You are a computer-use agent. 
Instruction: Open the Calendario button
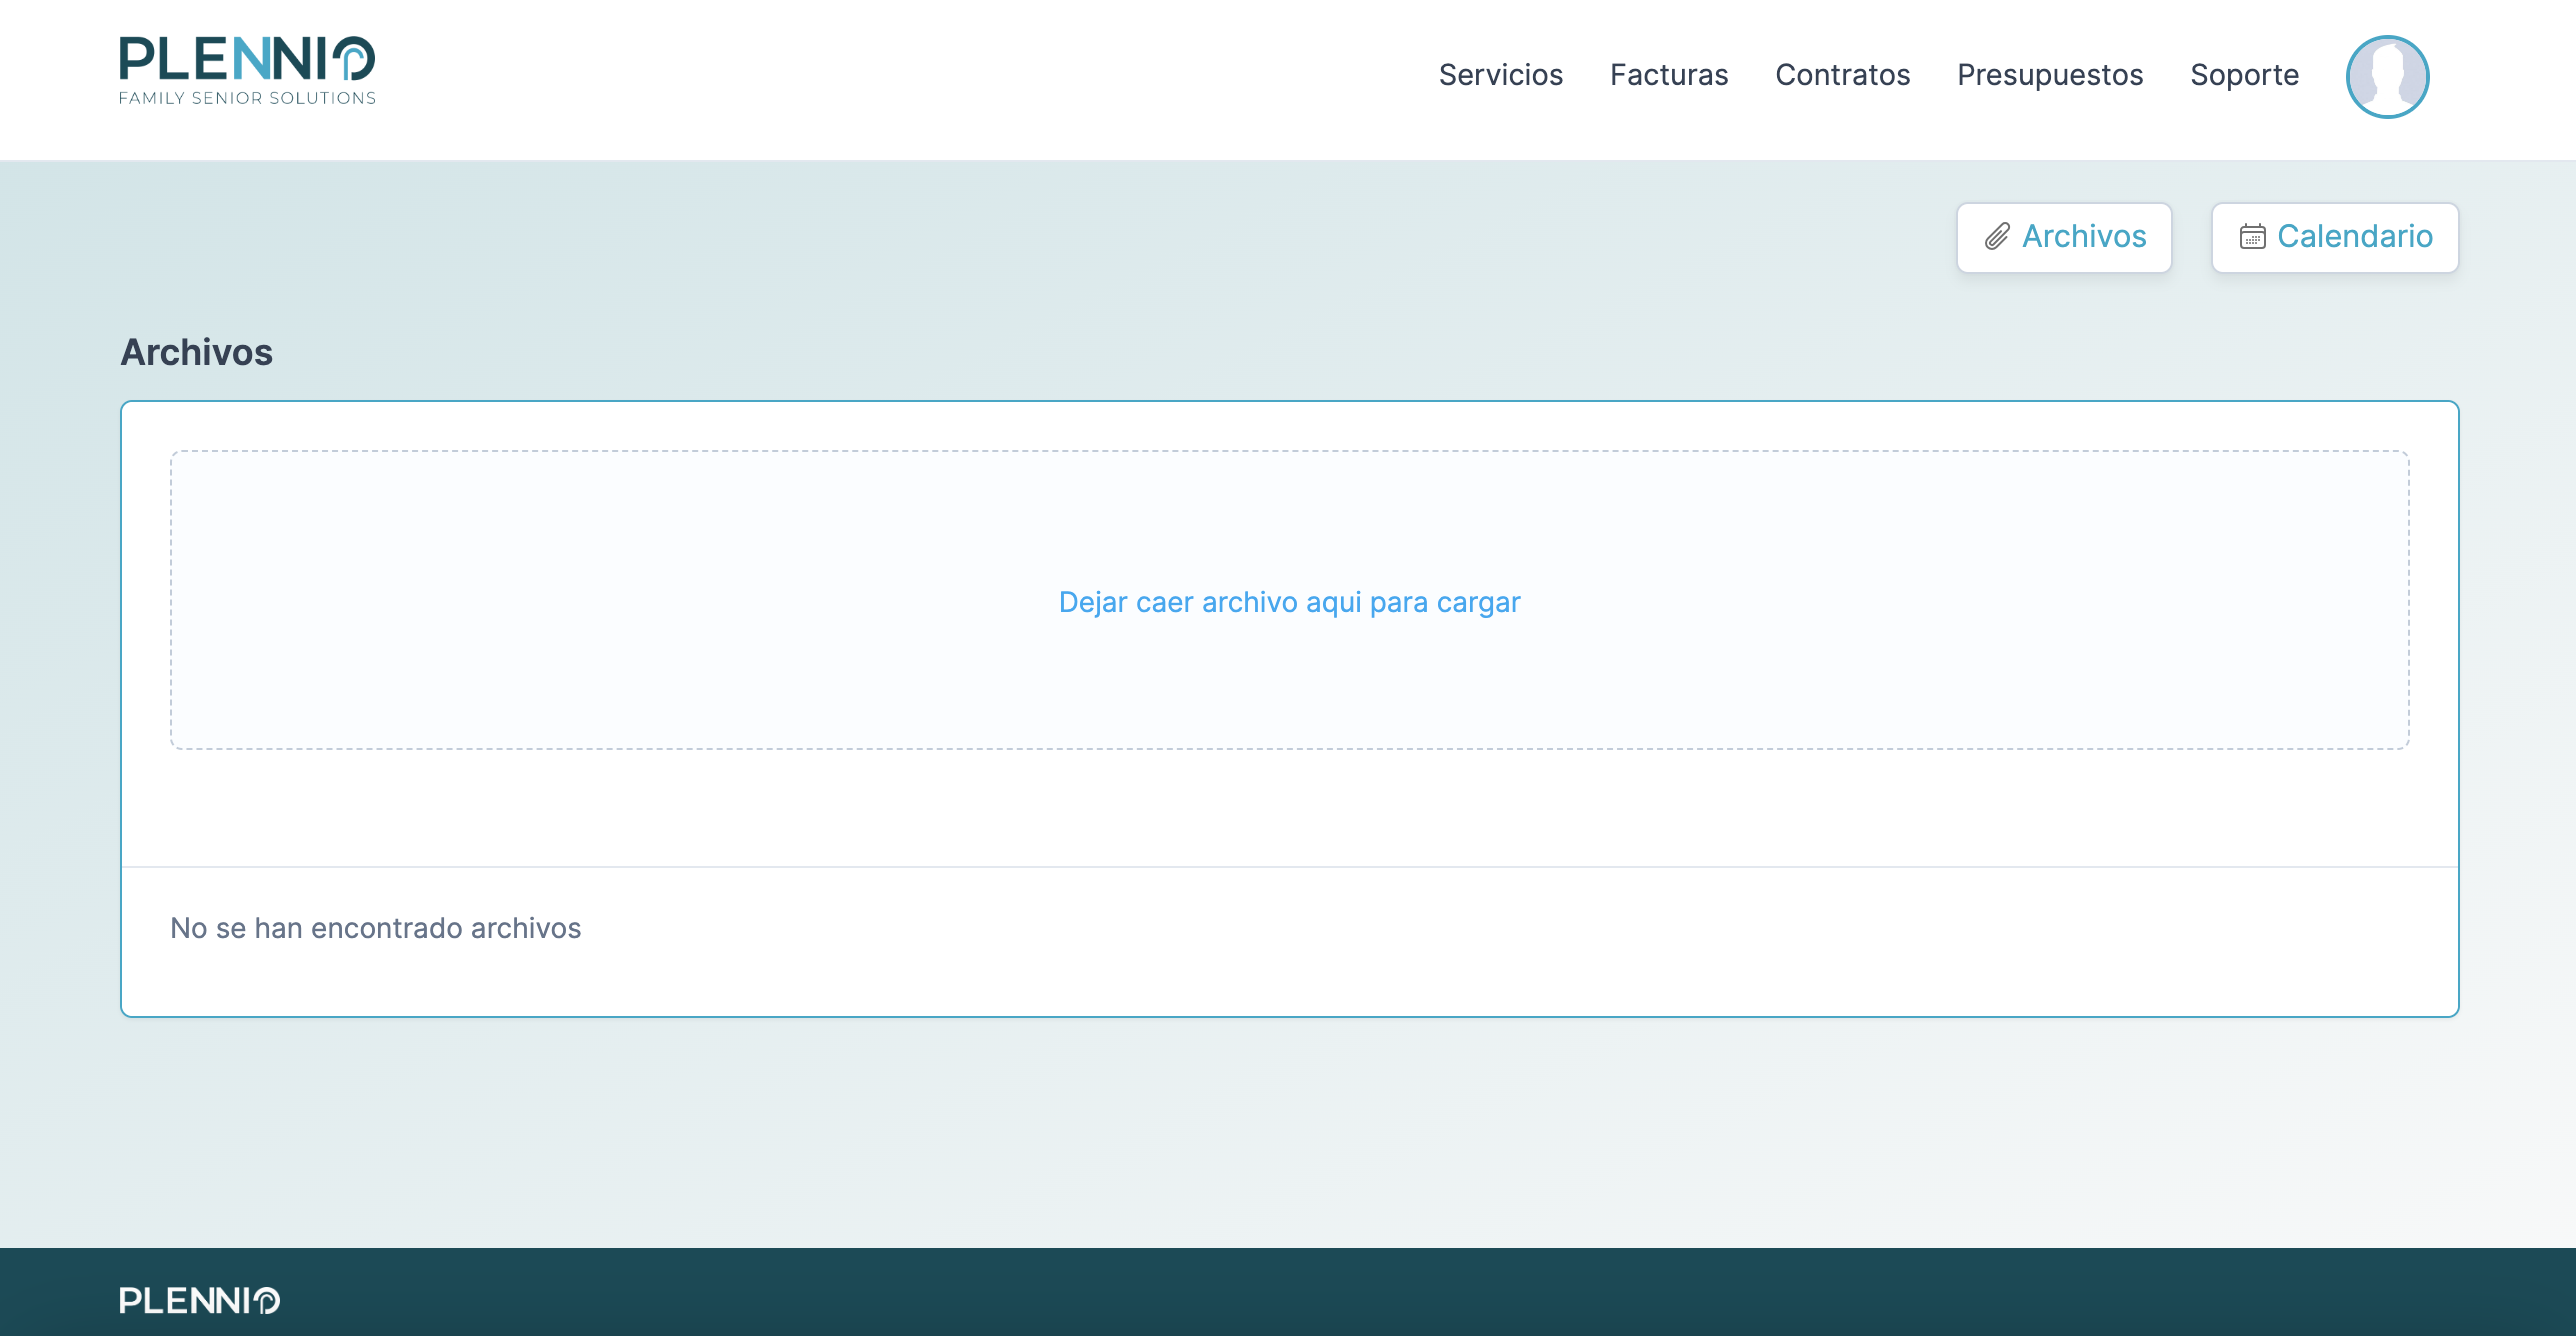point(2335,237)
